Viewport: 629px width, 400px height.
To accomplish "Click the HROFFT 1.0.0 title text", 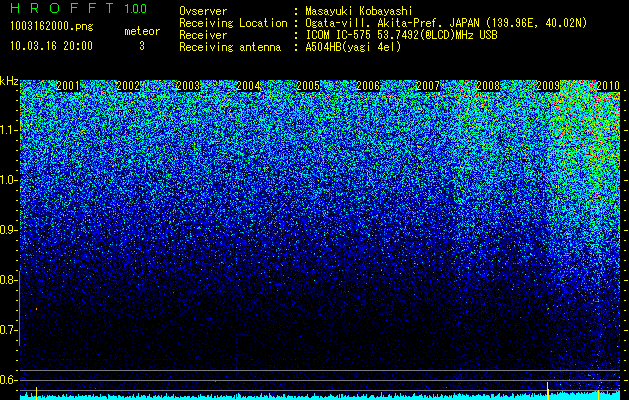I will (x=78, y=8).
